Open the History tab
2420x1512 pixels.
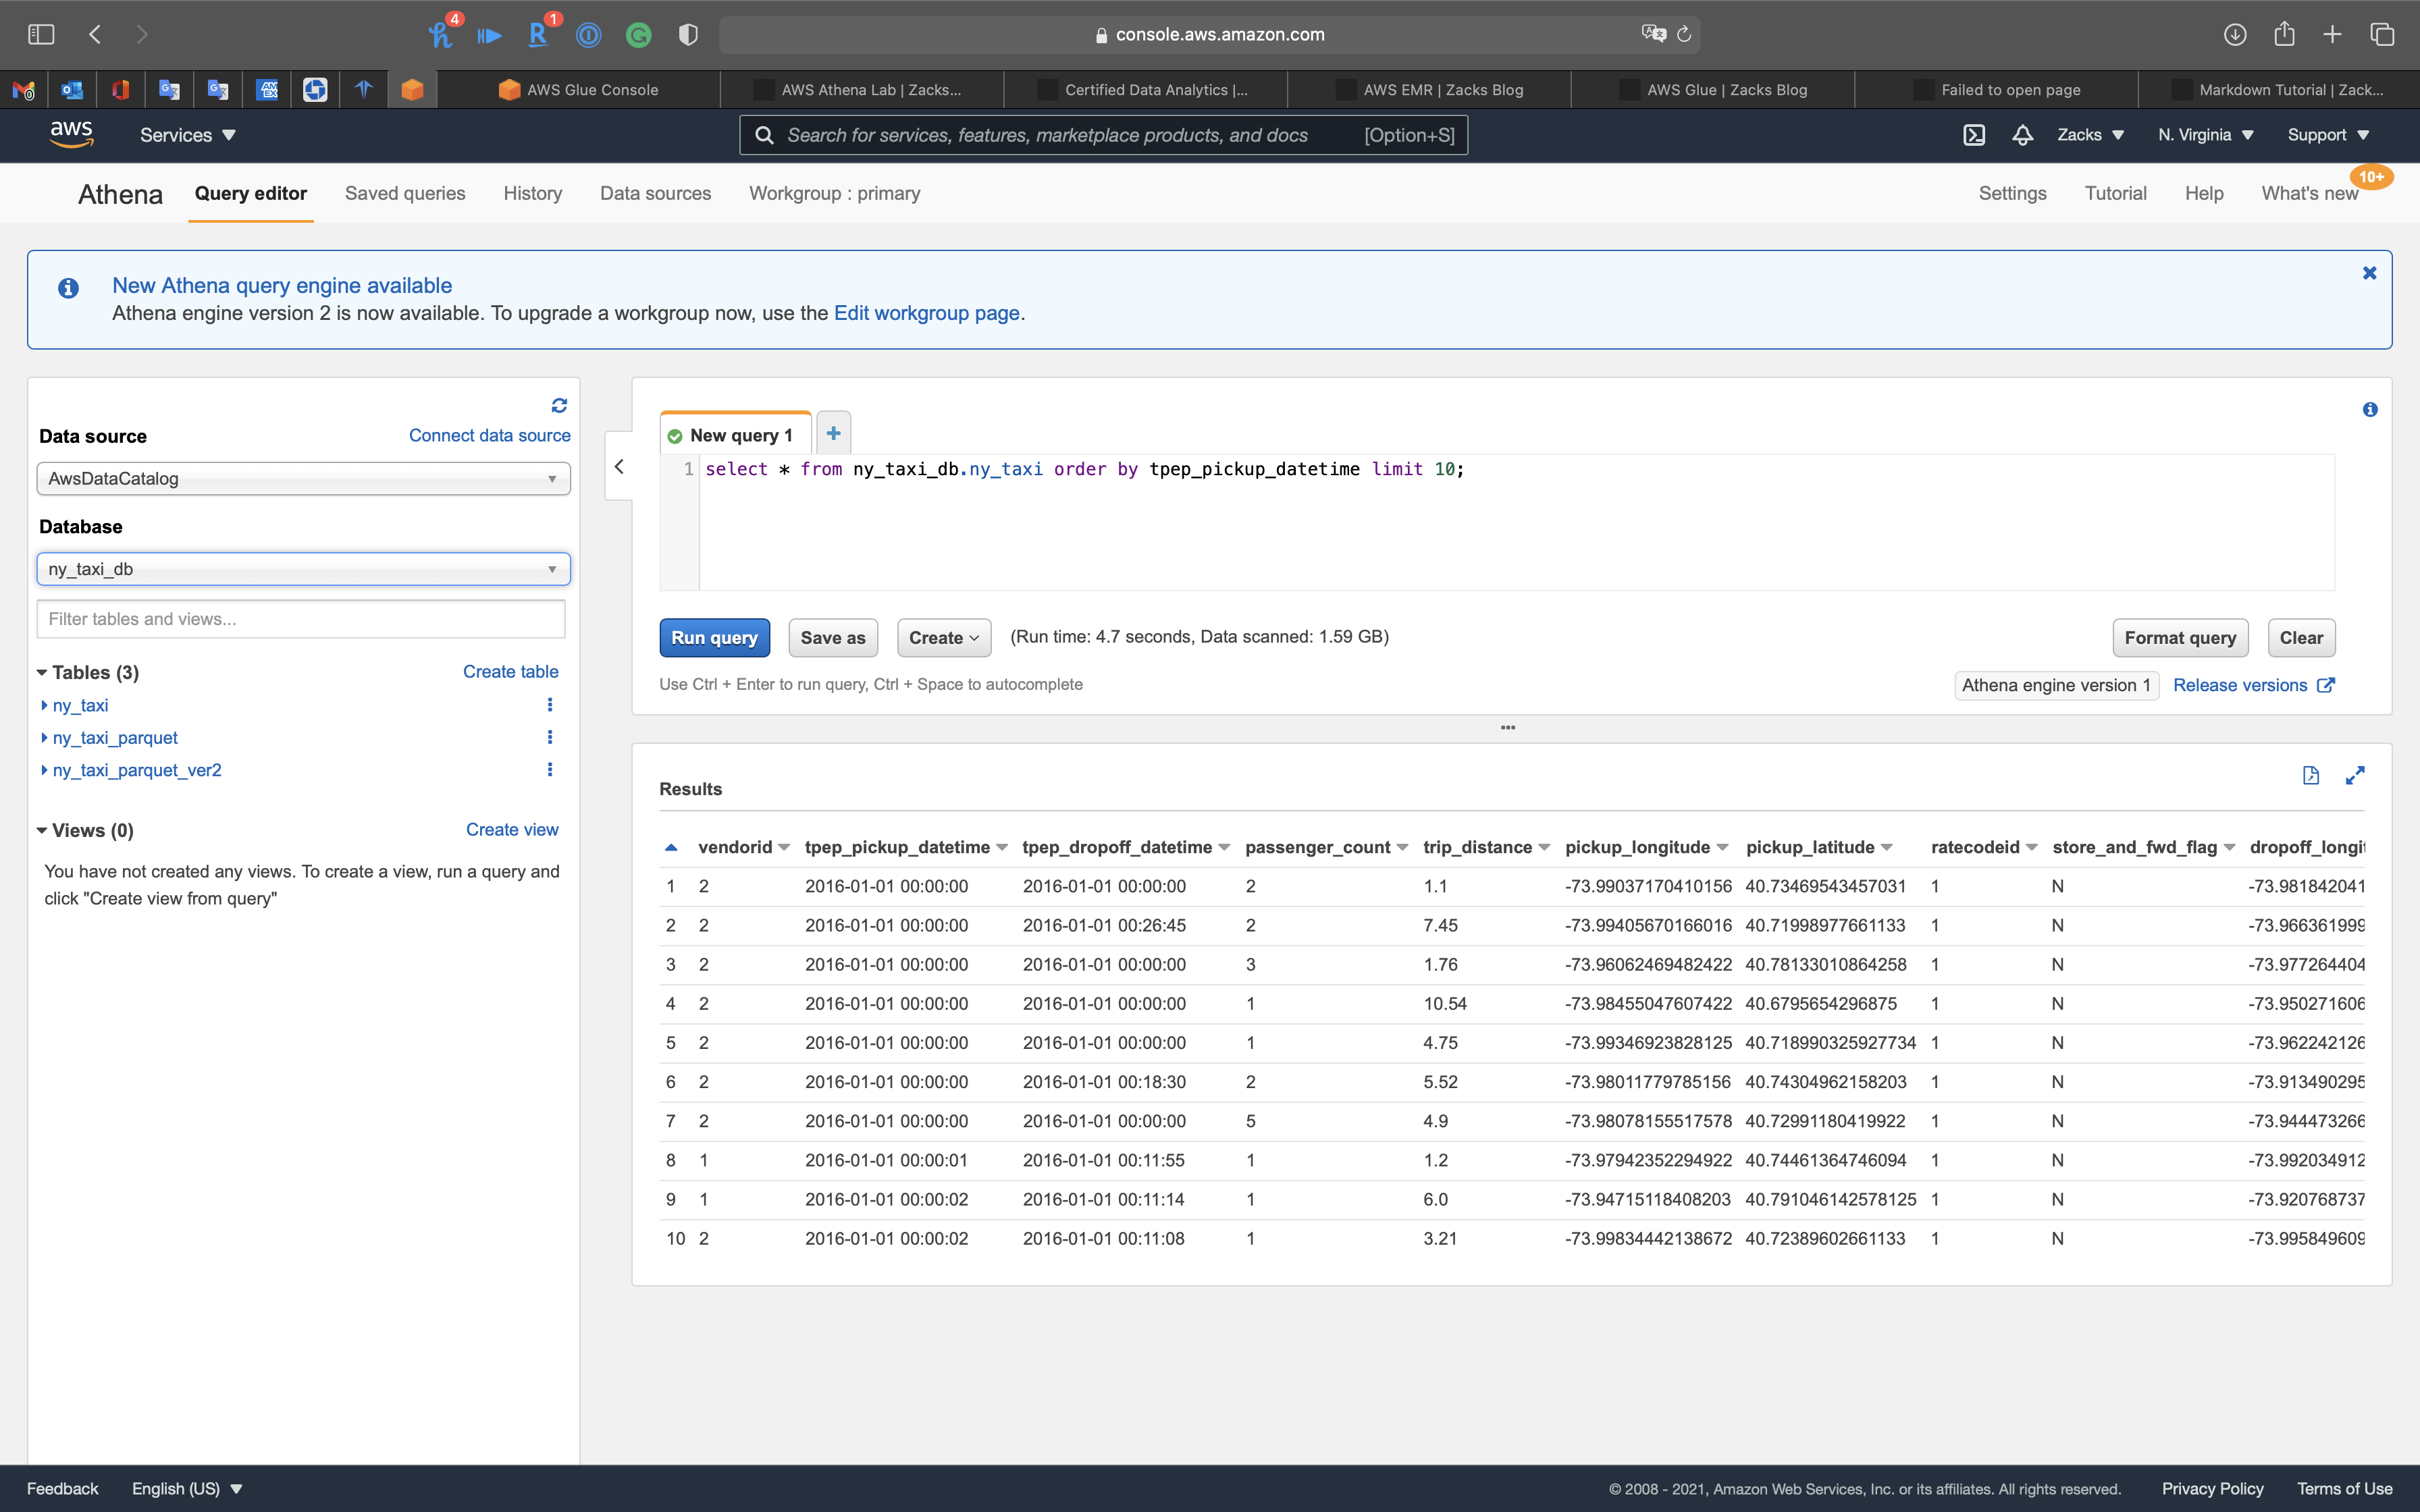click(532, 194)
